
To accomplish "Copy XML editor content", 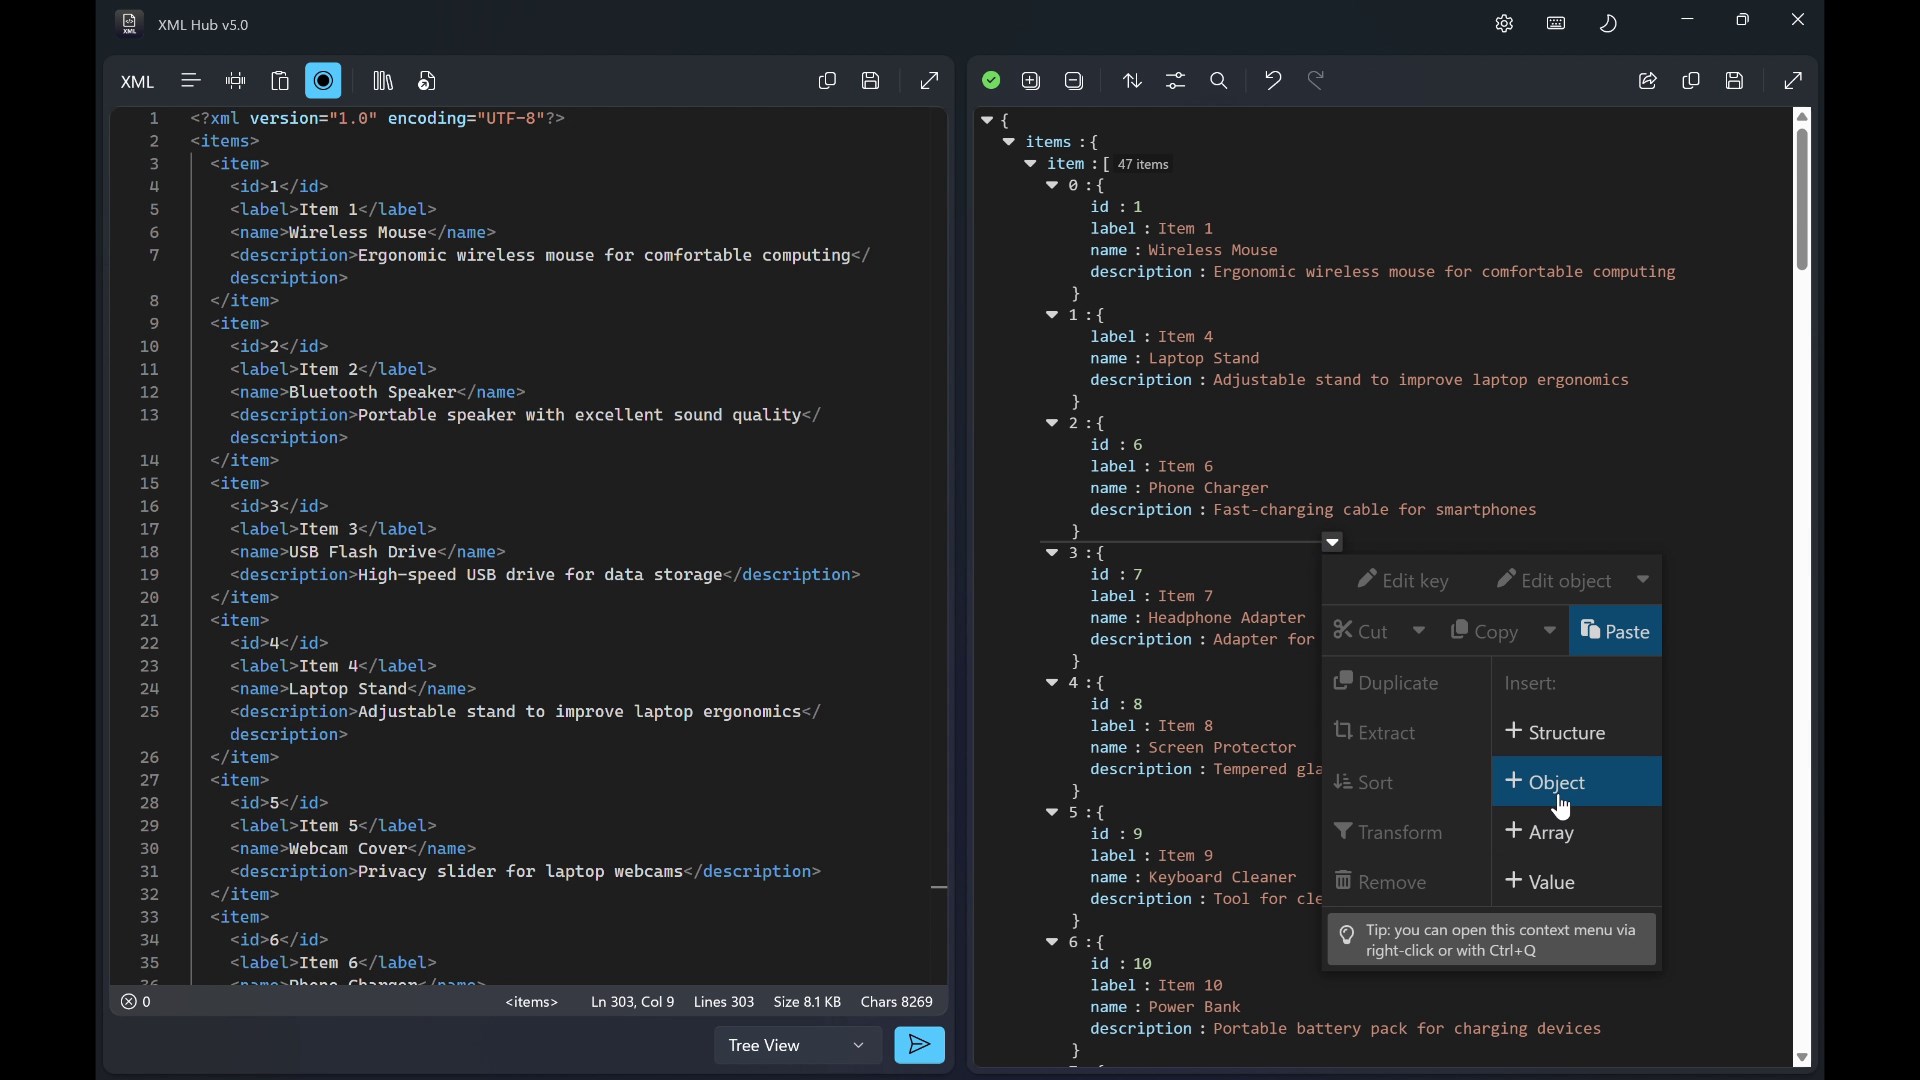I will click(829, 81).
